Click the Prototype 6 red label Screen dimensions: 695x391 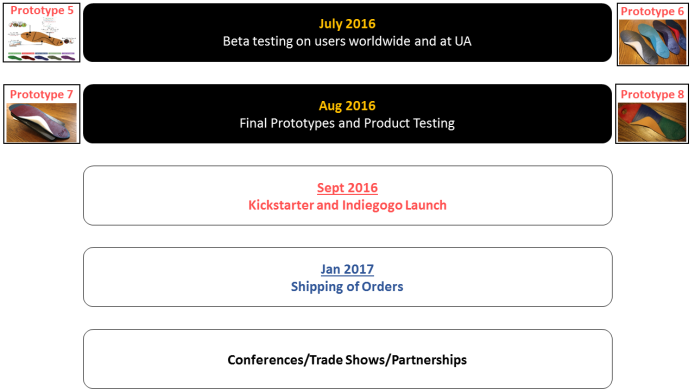[x=652, y=12]
